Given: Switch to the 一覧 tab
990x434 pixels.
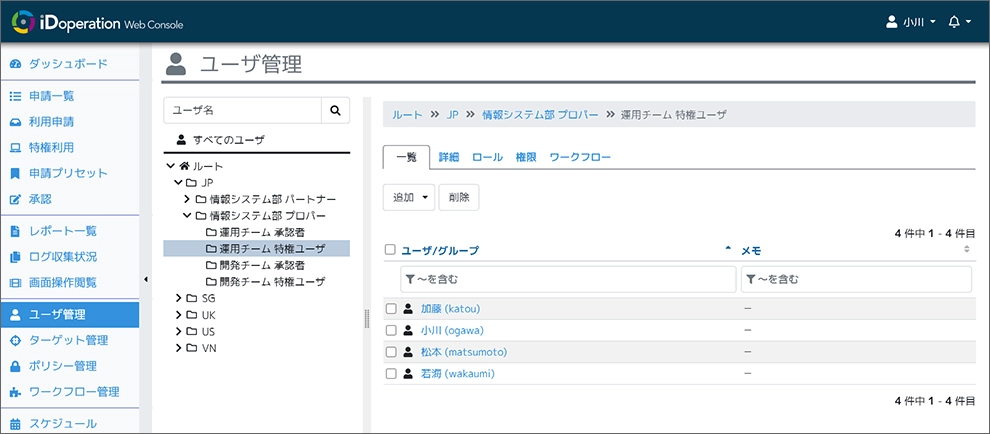Looking at the screenshot, I should pyautogui.click(x=407, y=157).
